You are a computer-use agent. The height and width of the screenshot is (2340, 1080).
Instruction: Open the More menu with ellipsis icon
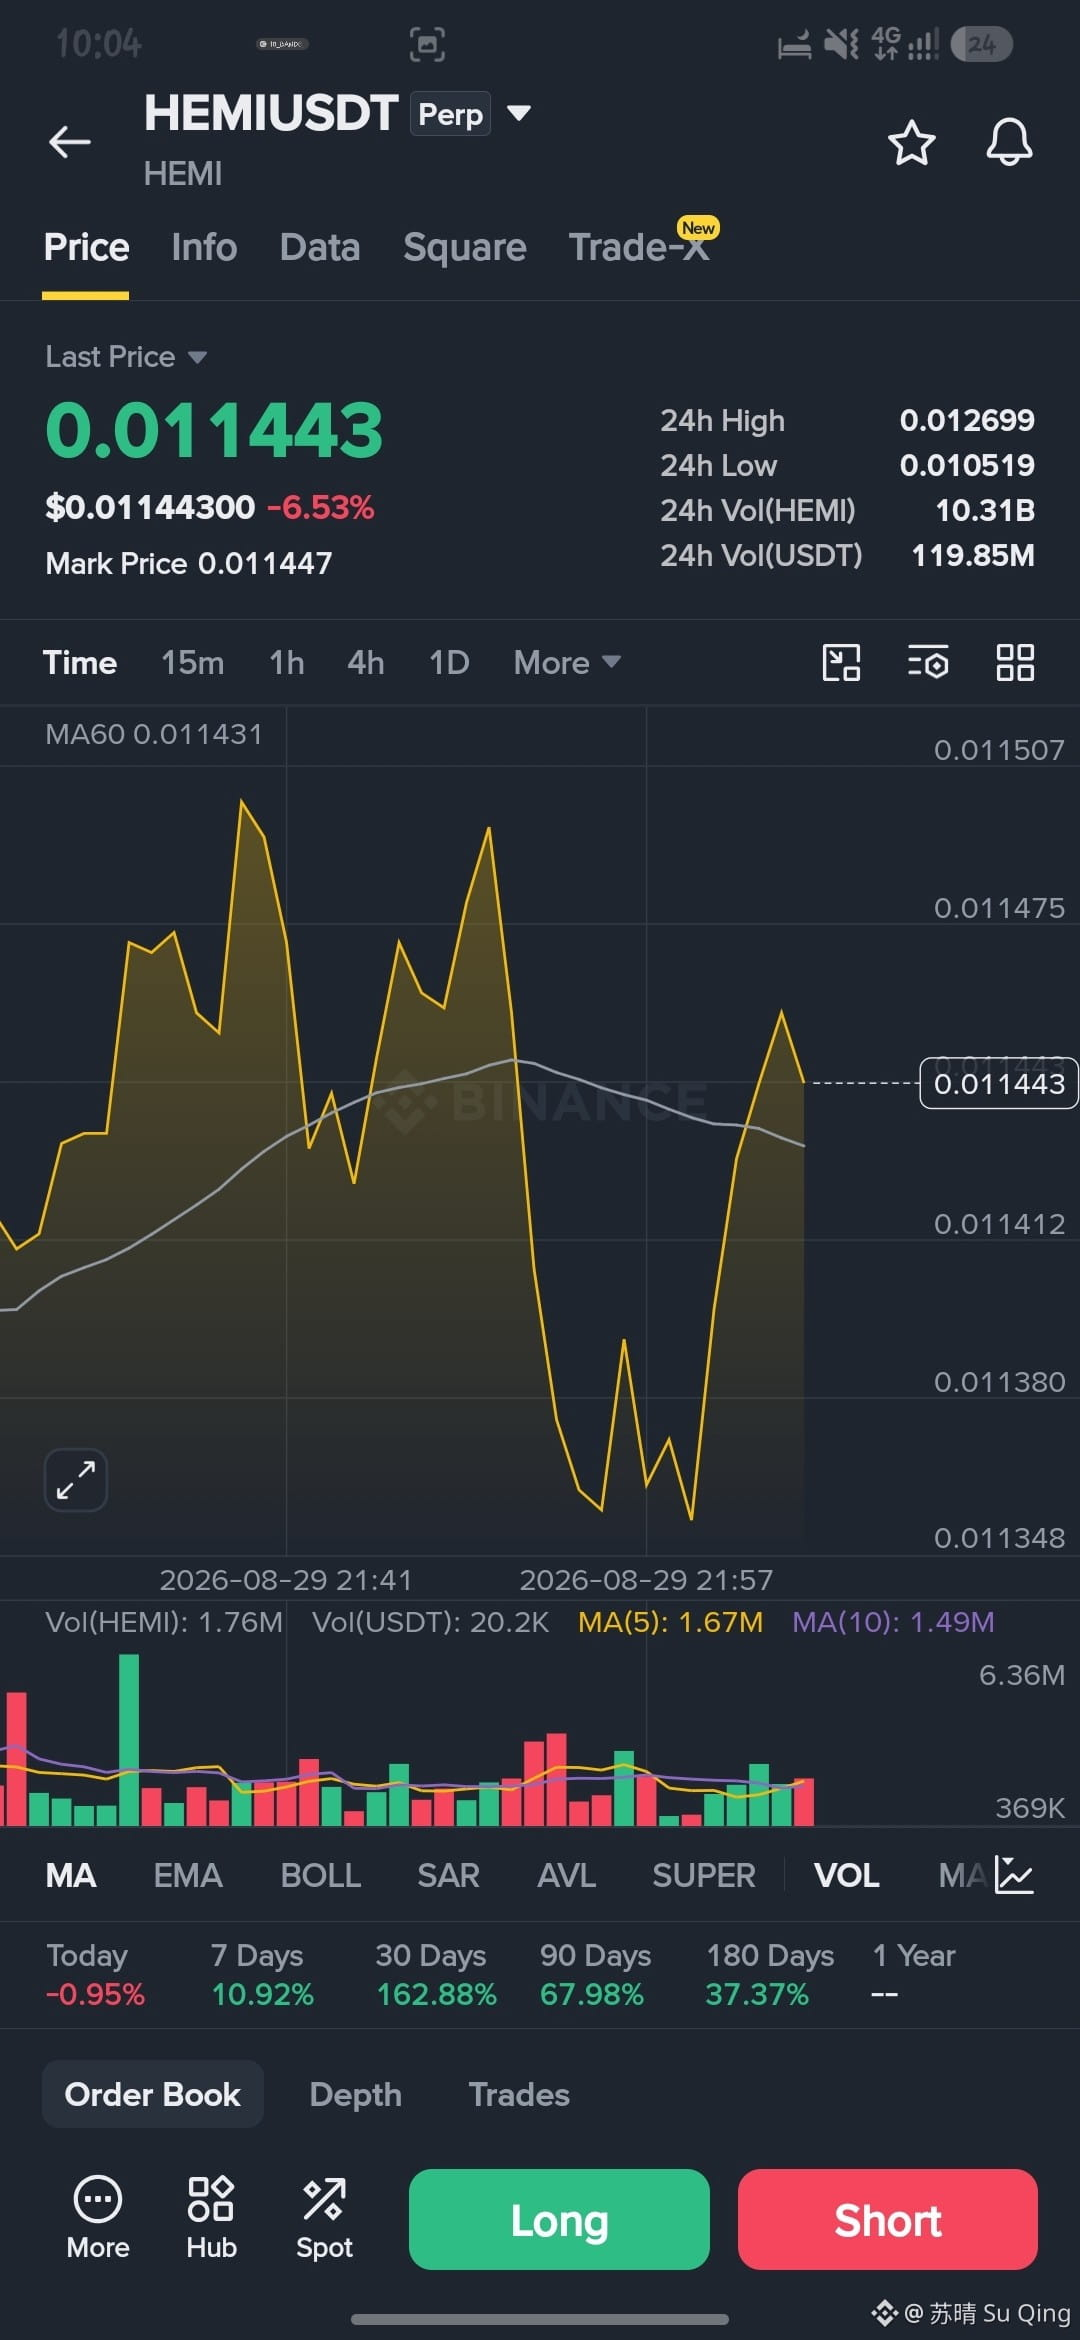click(x=98, y=2218)
